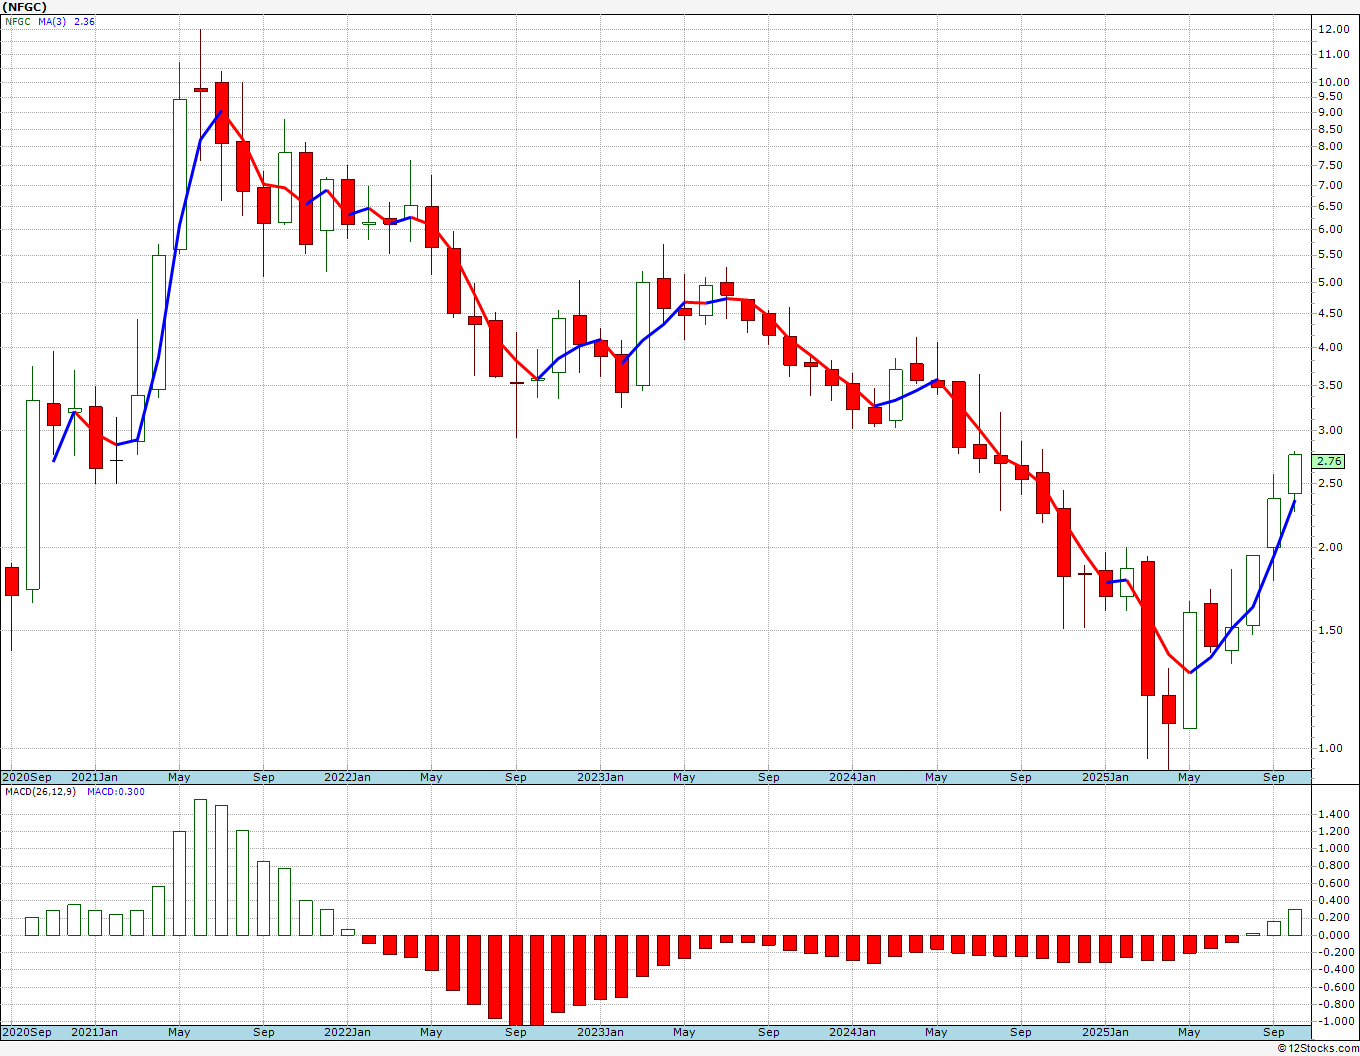Click 2021Jan on the price chart date axis
The height and width of the screenshot is (1056, 1360).
pos(95,777)
